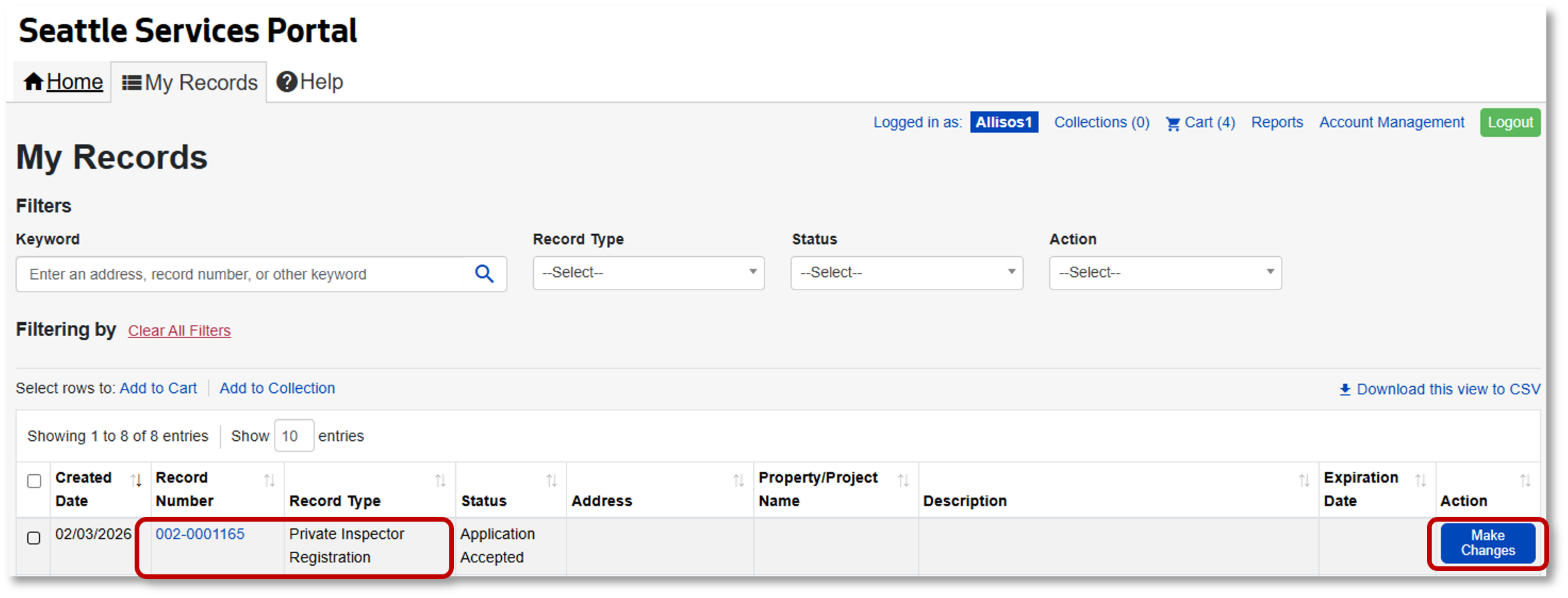
Task: Open the Reports link
Action: 1277,122
